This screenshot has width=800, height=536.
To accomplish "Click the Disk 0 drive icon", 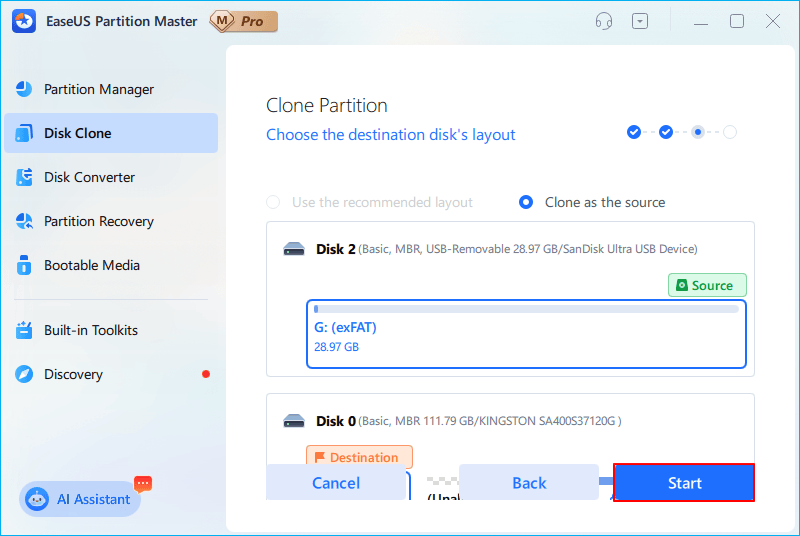I will point(294,421).
